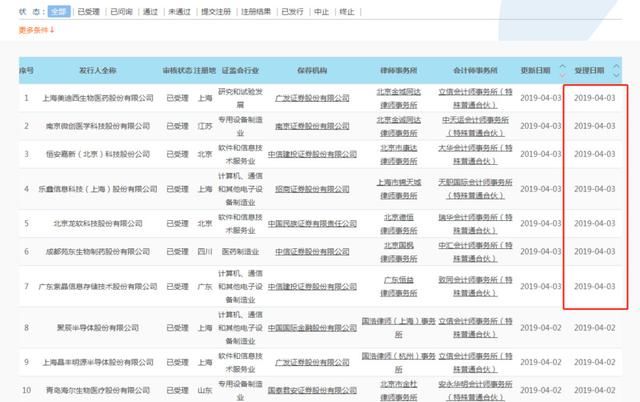Image resolution: width=640 pixels, height=402 pixels.
Task: Switch to the 通过 status filter
Action: 150,12
